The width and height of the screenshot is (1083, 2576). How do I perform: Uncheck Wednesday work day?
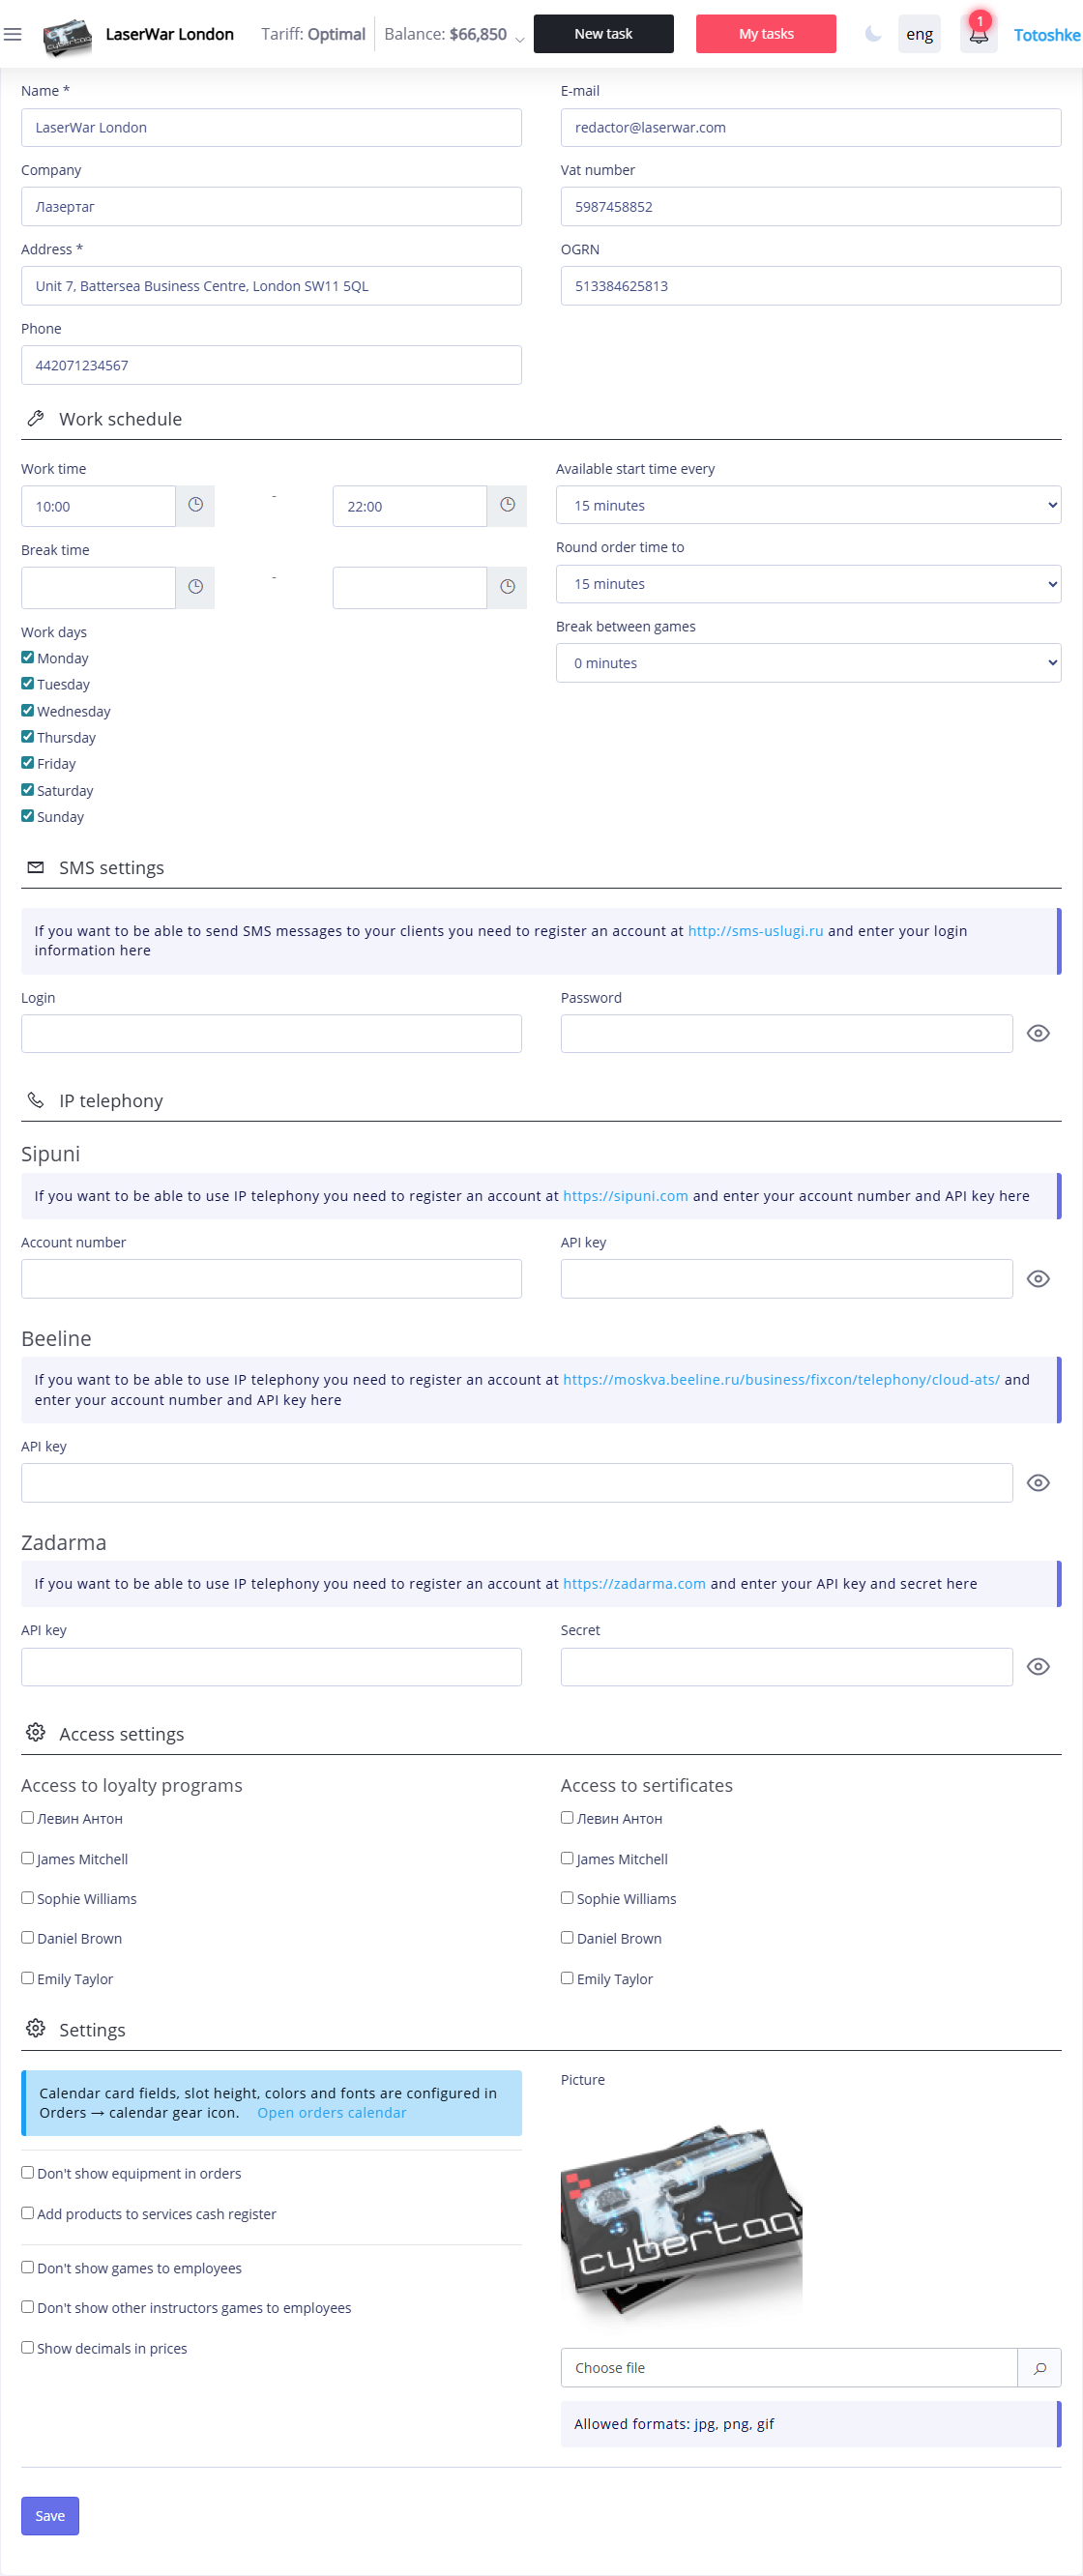tap(28, 710)
